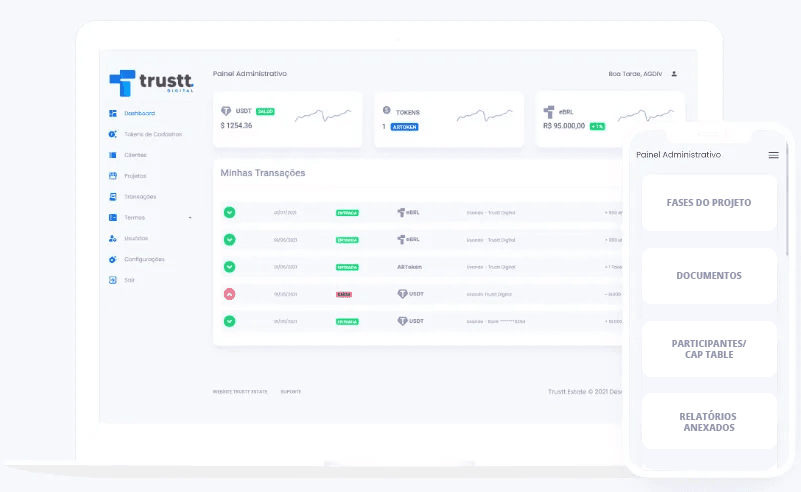Click the ENTRADA badge in the ARToken row
801x492 pixels.
coord(347,267)
